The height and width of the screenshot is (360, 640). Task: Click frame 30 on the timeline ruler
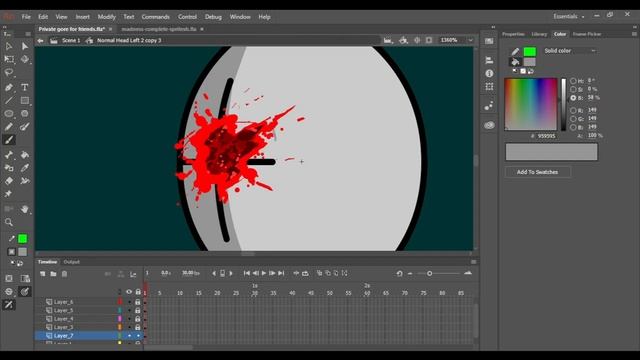(x=255, y=293)
